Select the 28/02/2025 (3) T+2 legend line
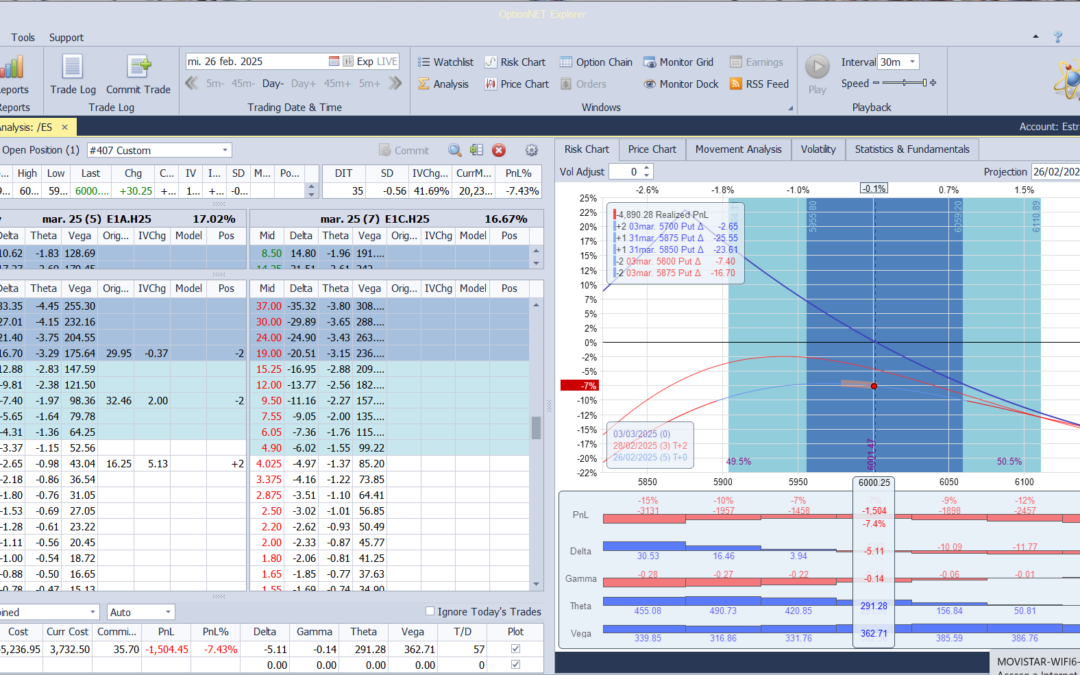The width and height of the screenshot is (1080, 675). 650,446
